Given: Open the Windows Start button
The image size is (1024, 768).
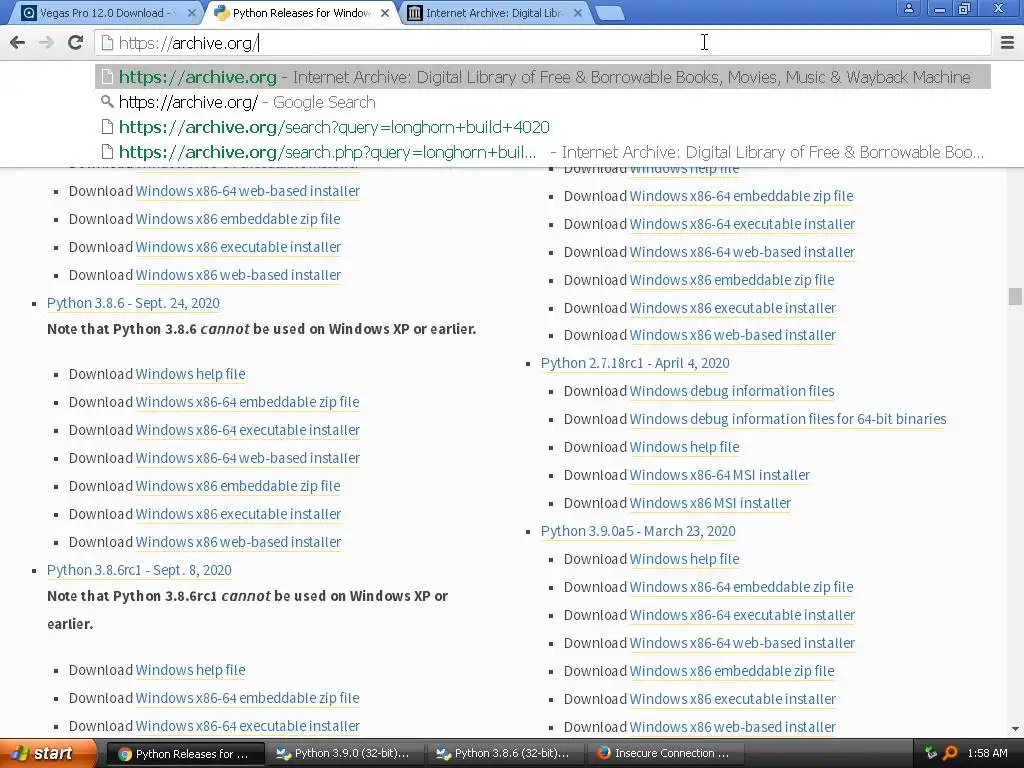Looking at the screenshot, I should [46, 754].
